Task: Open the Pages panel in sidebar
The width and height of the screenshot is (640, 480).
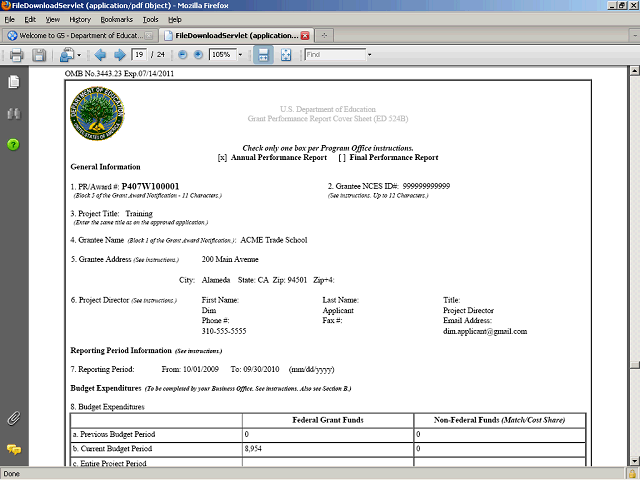Action: click(x=14, y=82)
